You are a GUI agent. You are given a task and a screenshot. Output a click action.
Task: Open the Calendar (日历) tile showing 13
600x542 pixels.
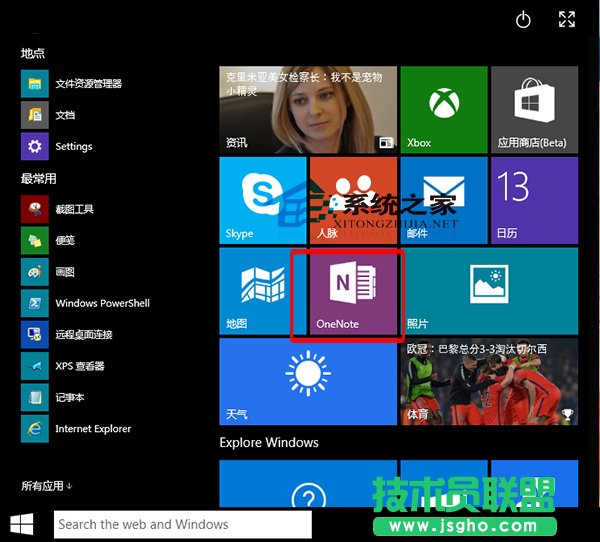tap(532, 200)
